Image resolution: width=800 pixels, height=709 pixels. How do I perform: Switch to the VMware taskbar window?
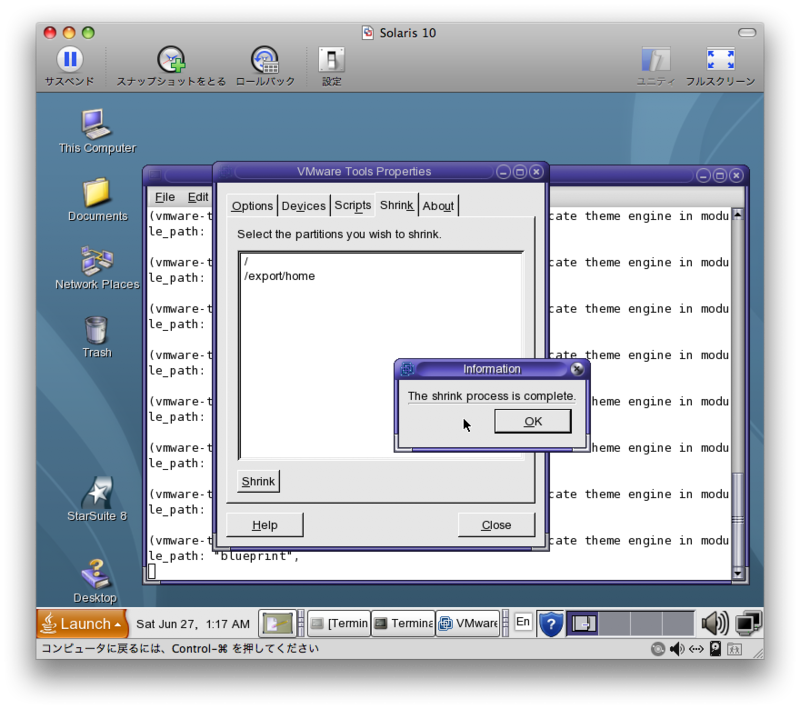[x=468, y=623]
